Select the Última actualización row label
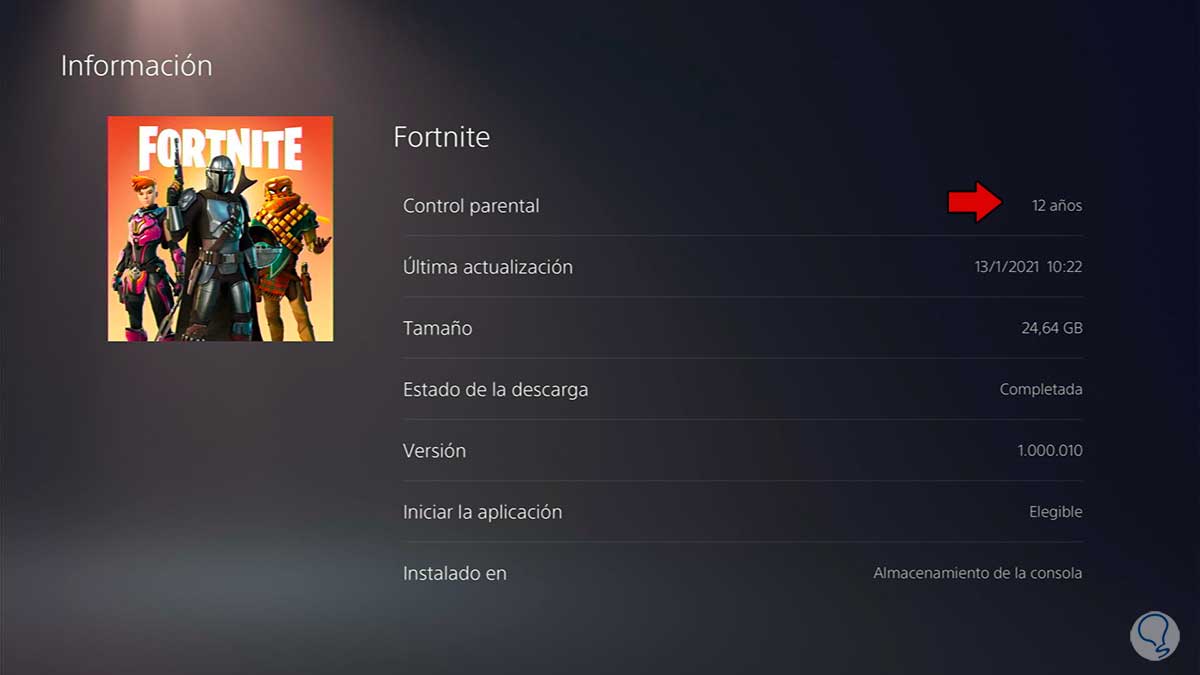1200x675 pixels. (x=488, y=267)
